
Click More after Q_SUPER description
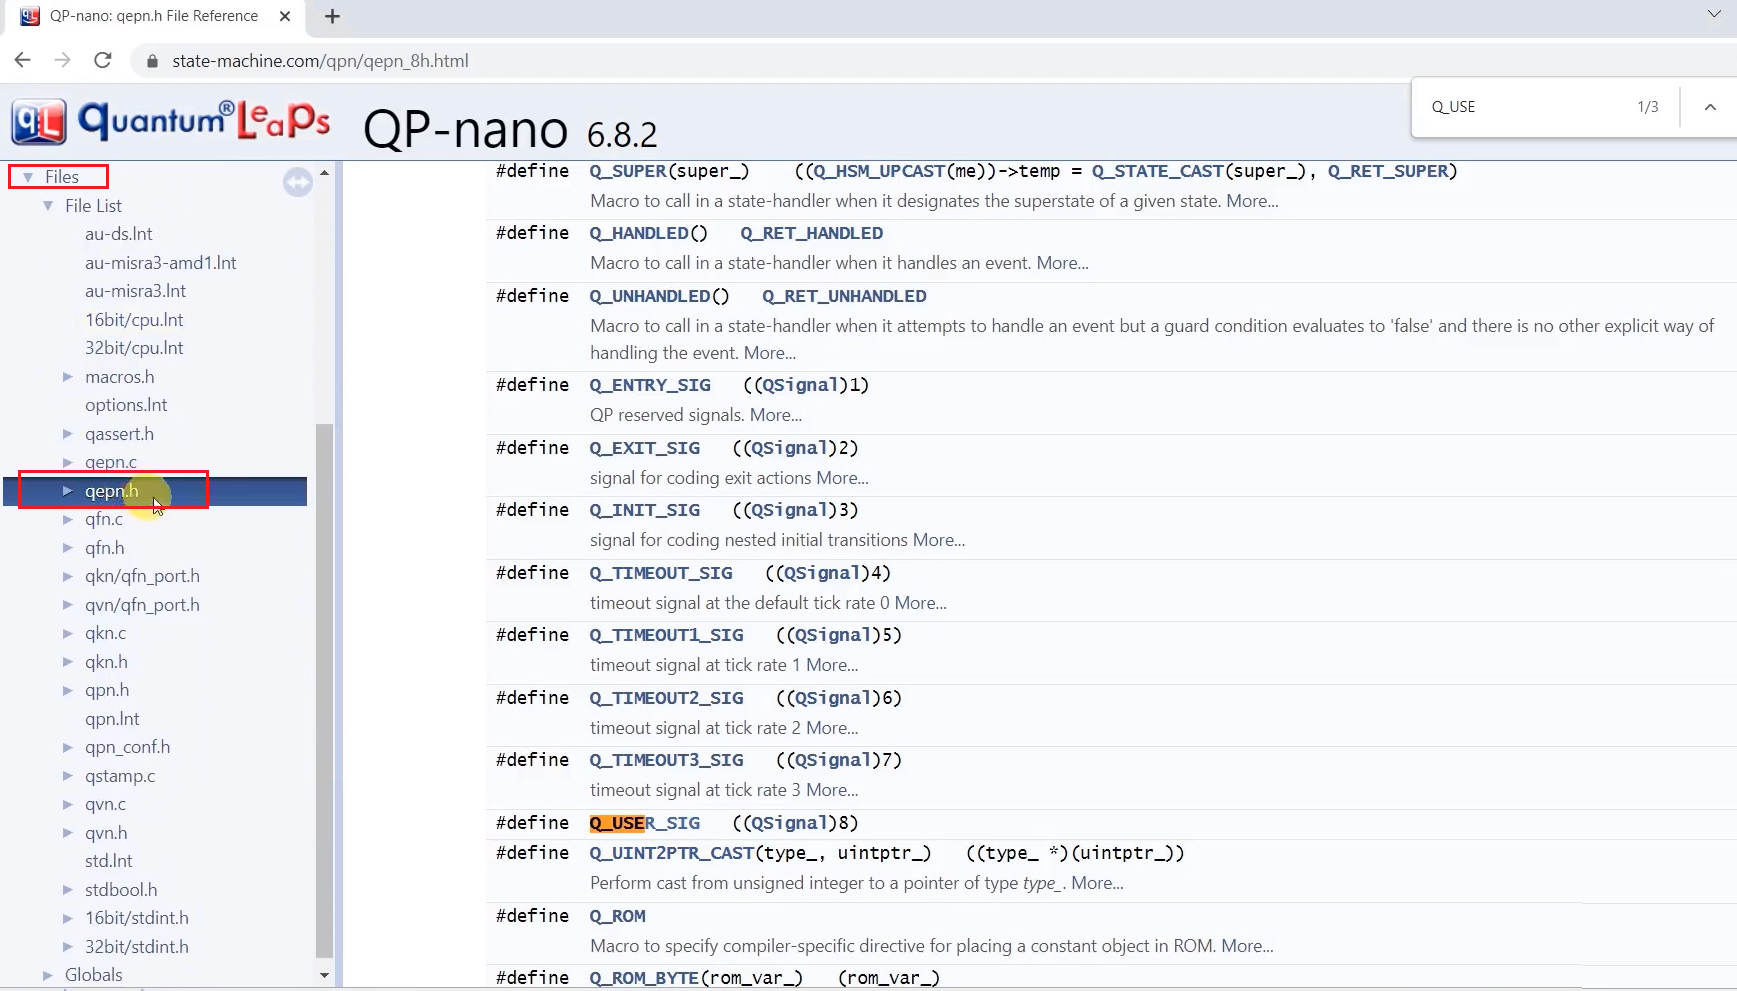[1252, 201]
